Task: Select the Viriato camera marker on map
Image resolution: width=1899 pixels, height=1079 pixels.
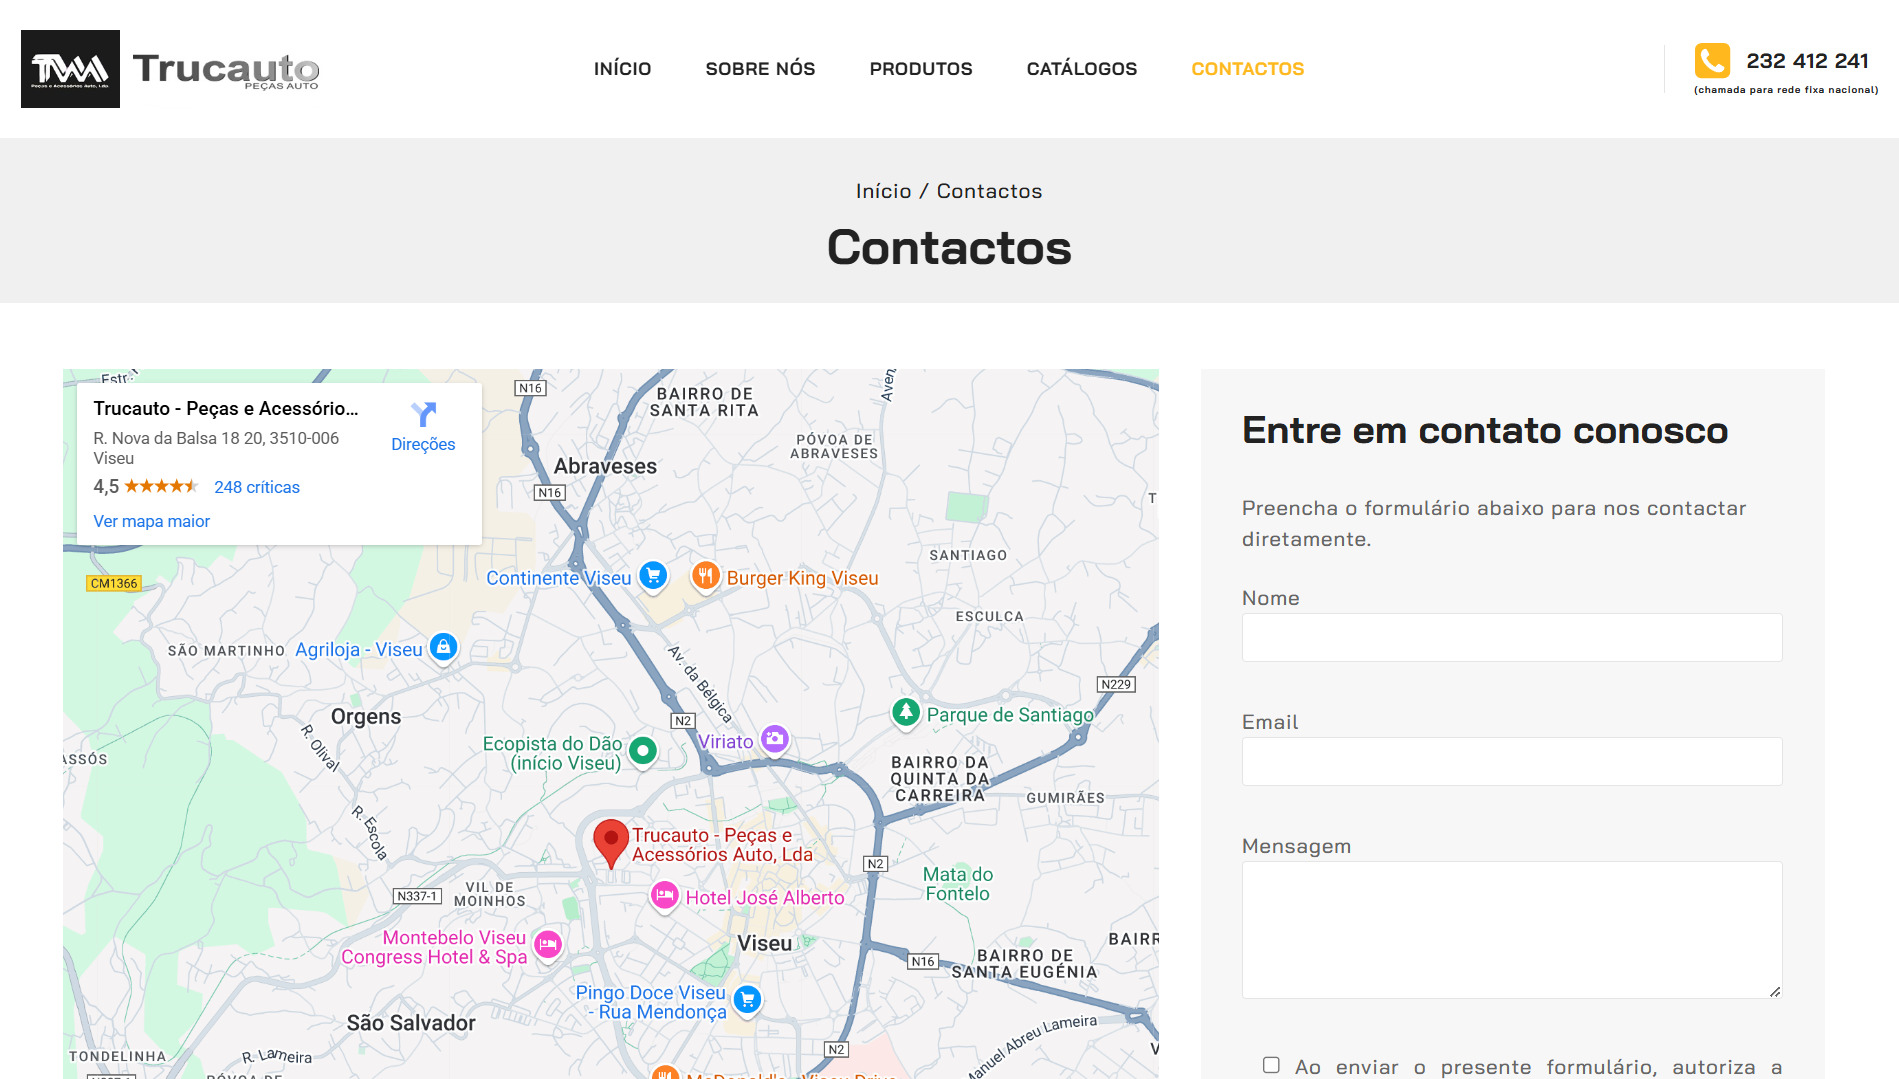Action: pos(774,739)
